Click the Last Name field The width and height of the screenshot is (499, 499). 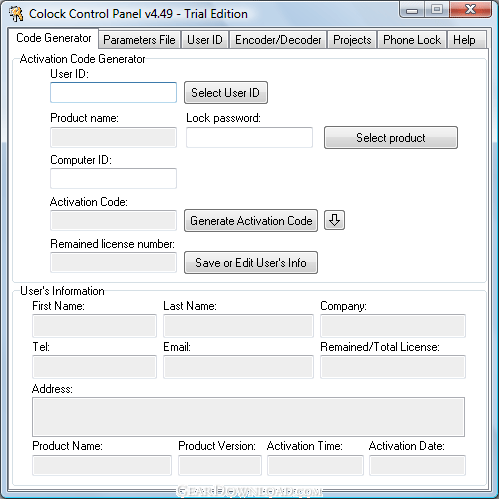coord(238,326)
